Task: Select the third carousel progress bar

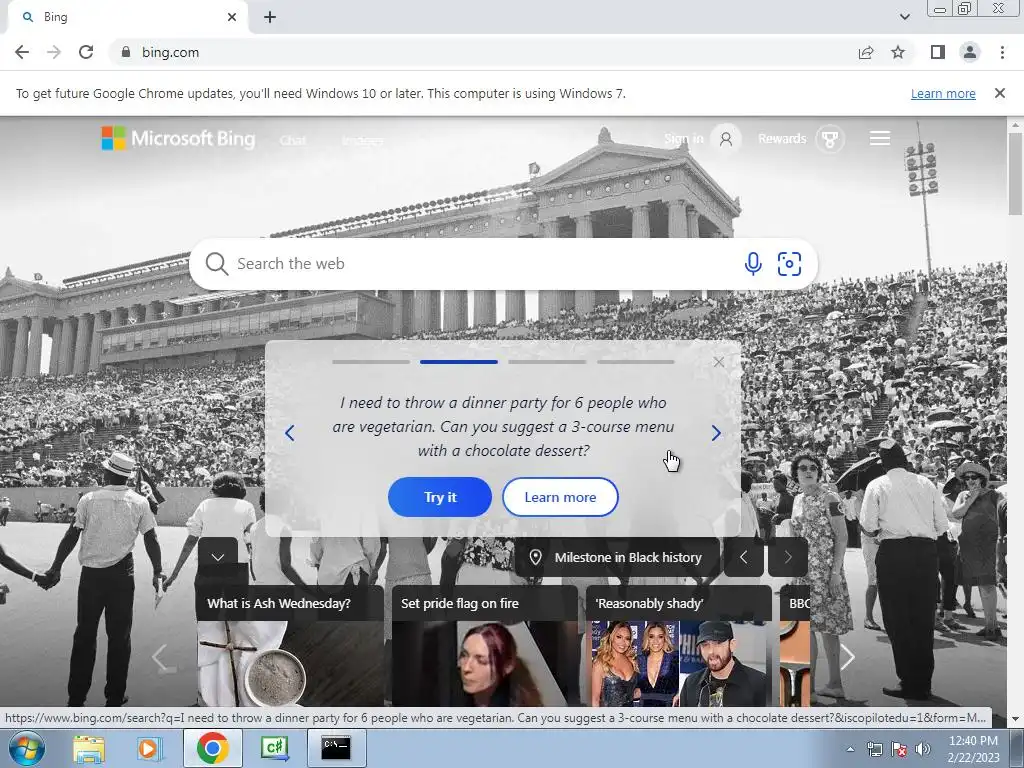Action: click(547, 362)
